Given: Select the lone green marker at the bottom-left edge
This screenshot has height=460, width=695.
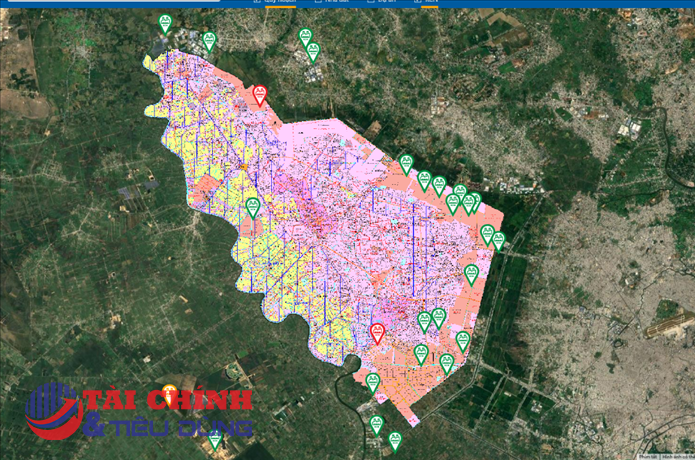Looking at the screenshot, I should (215, 440).
